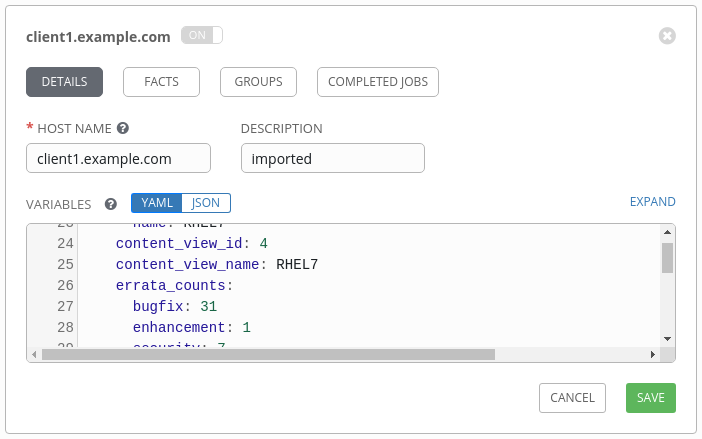Expand the variables editor
Viewport: 702px width, 439px height.
point(652,202)
